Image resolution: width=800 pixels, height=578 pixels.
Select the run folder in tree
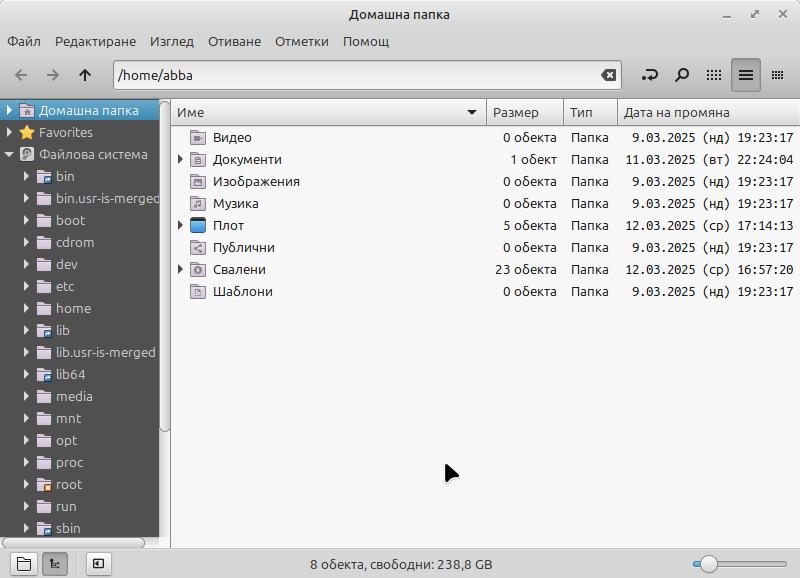tap(66, 506)
